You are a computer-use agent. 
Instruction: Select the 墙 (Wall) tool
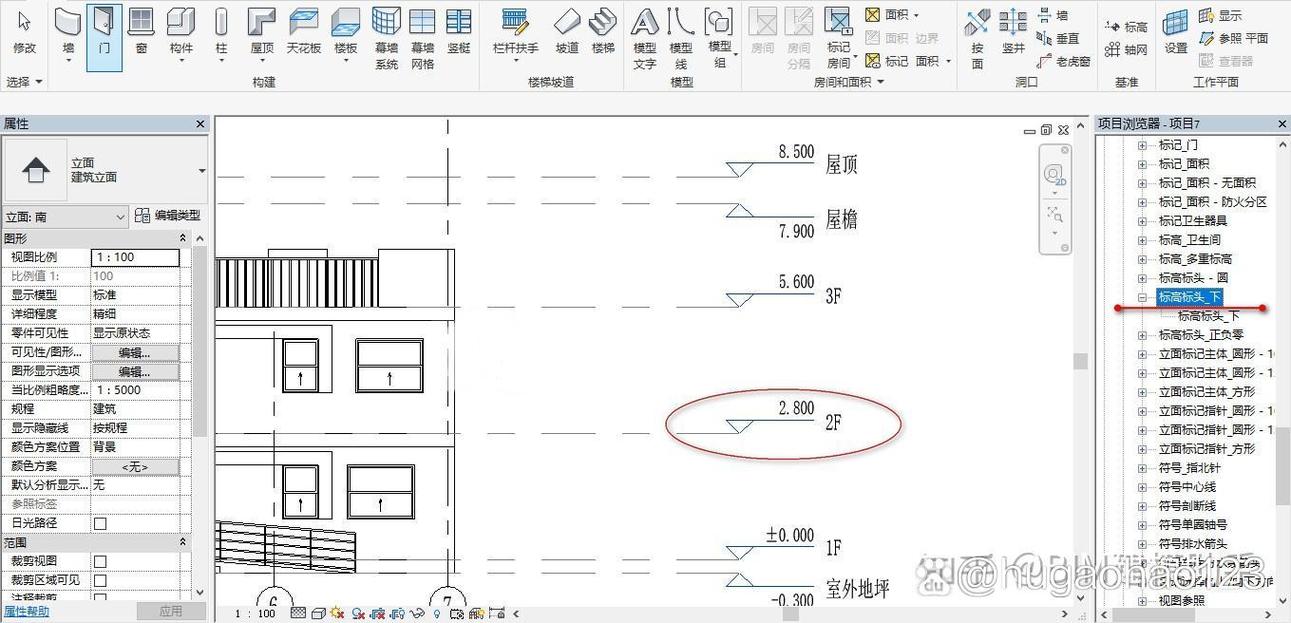pos(68,34)
